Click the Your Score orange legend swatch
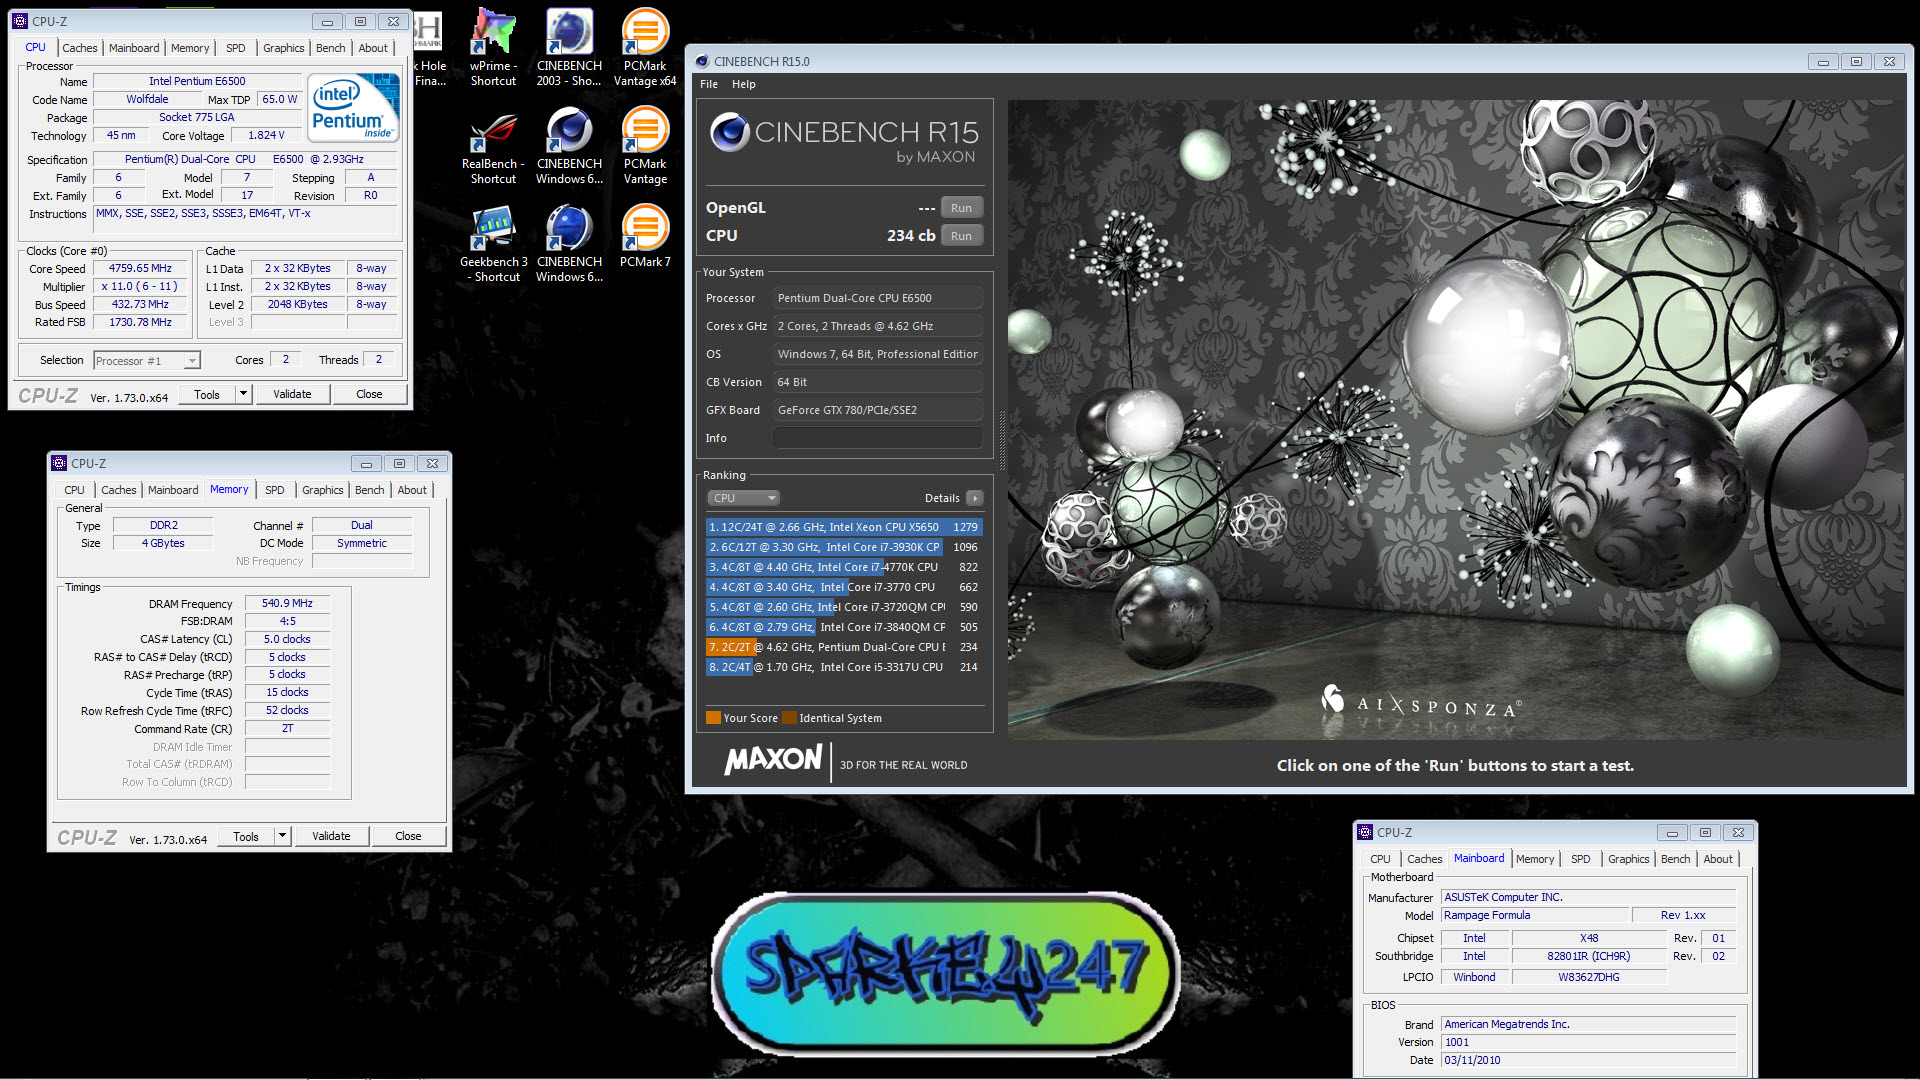This screenshot has width=1920, height=1080. coord(713,718)
